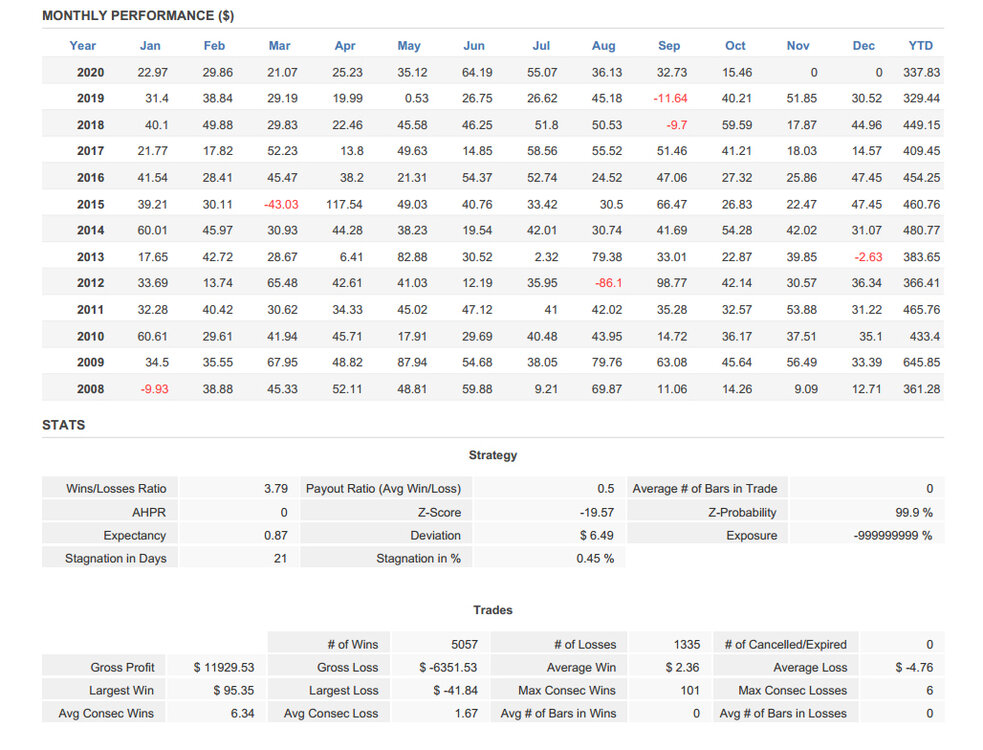Click the Wins/Losses Ratio value 3.79

click(x=276, y=489)
